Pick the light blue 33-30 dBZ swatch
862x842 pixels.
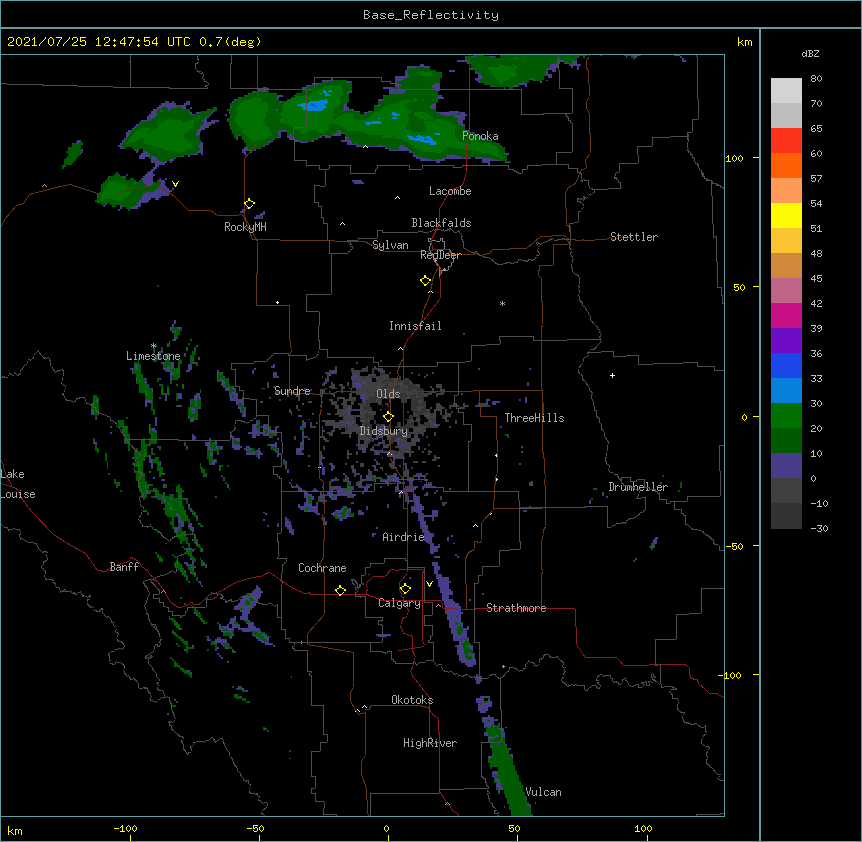(x=786, y=391)
